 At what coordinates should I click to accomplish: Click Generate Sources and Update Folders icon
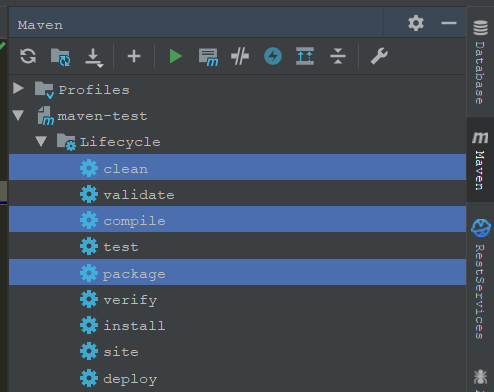pyautogui.click(x=60, y=57)
